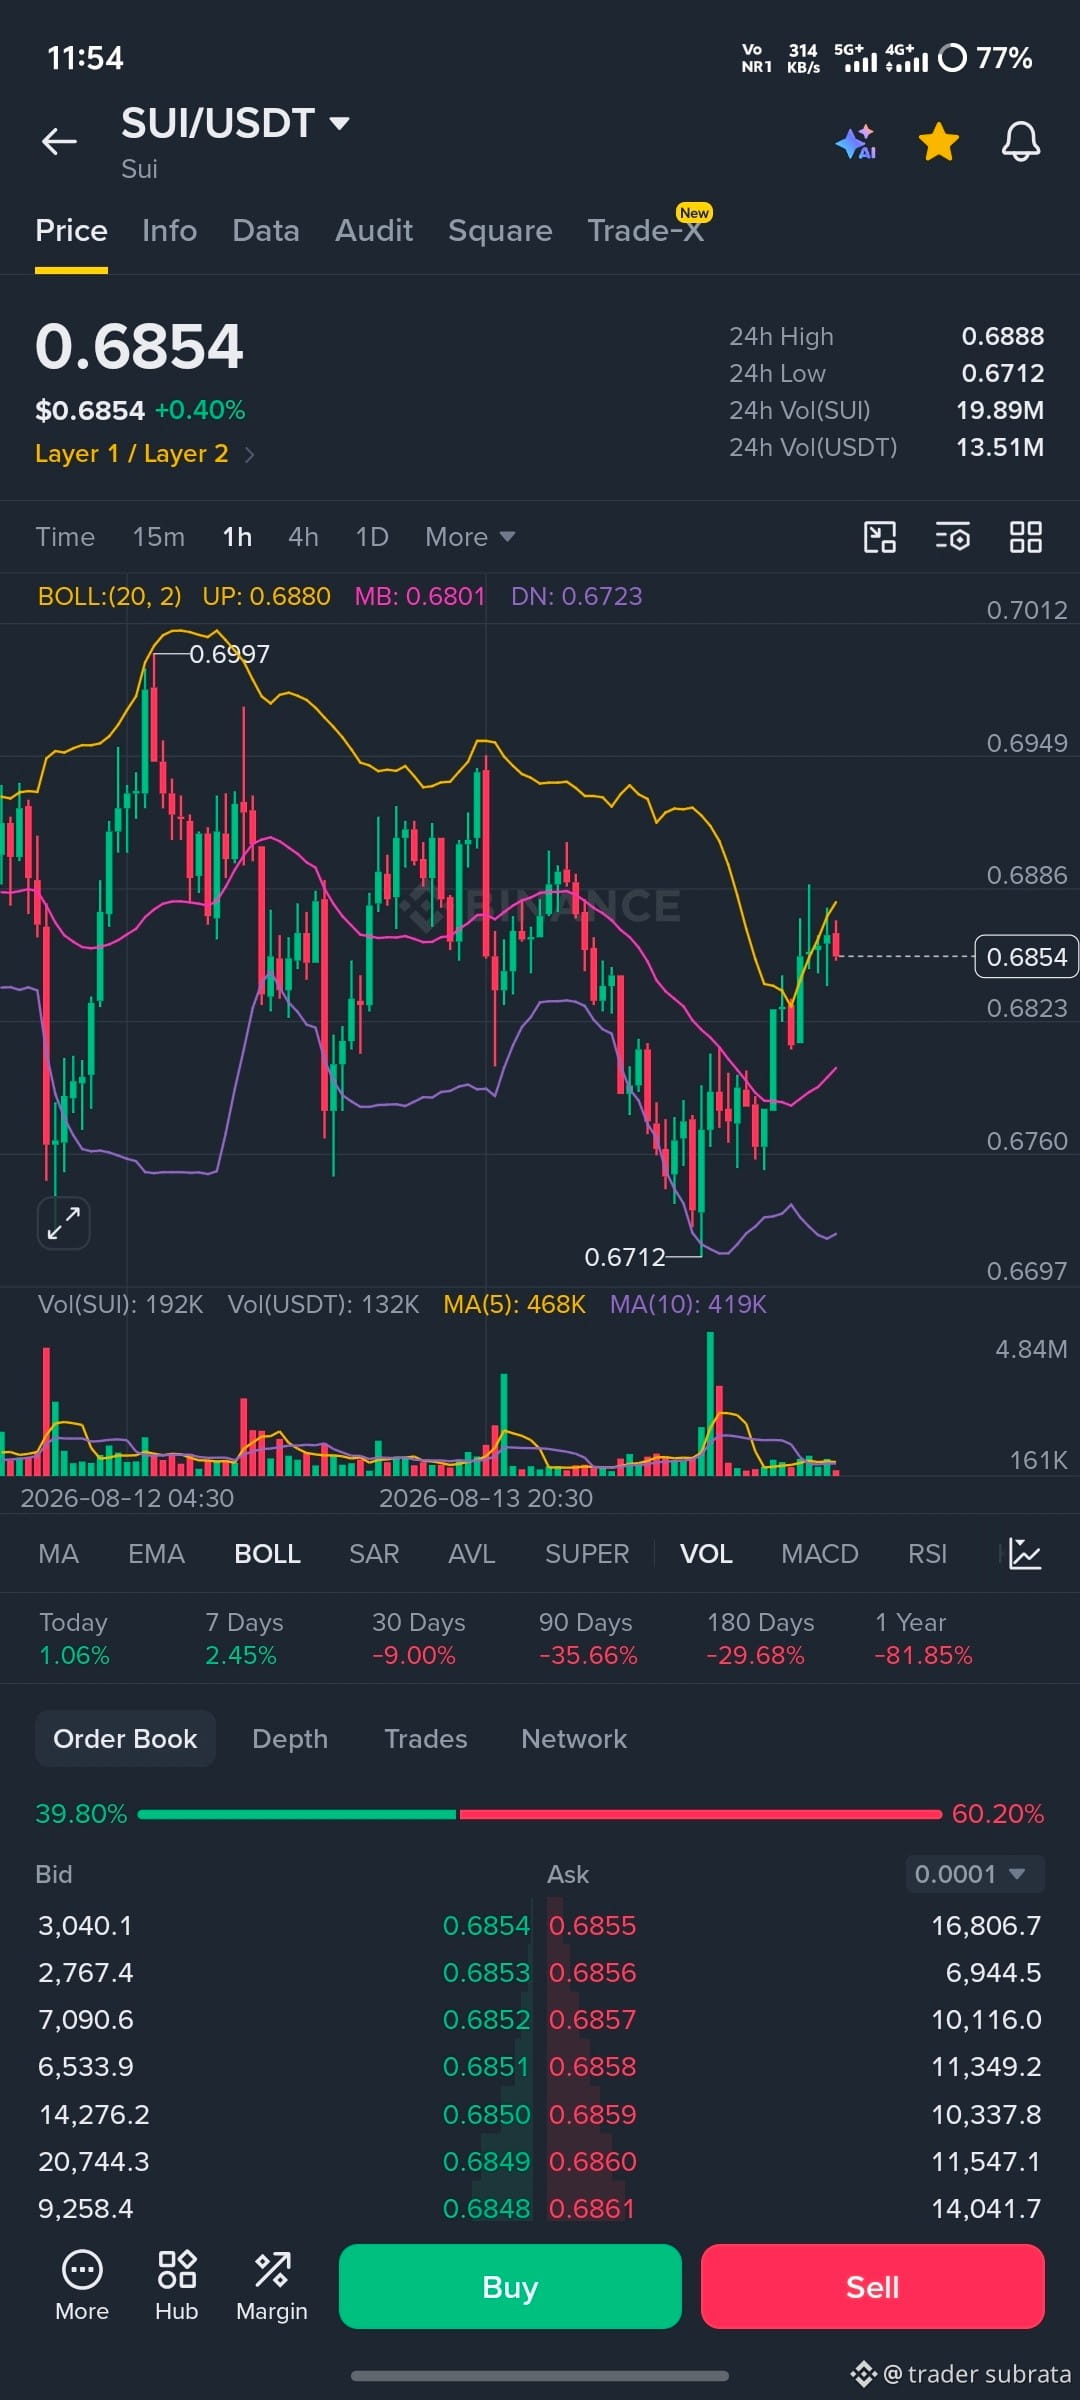Open indicator chart settings icon
1080x2400 pixels.
[1025, 1554]
